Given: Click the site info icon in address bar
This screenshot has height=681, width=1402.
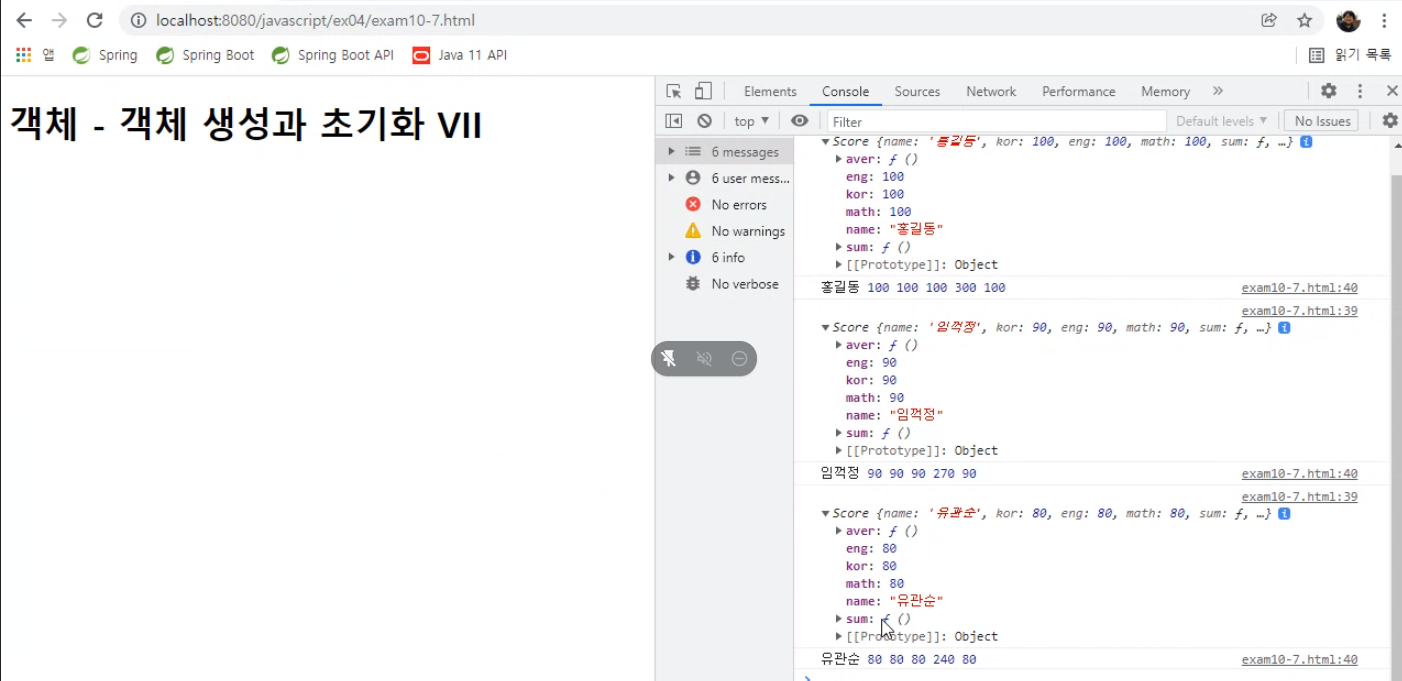Looking at the screenshot, I should point(138,20).
